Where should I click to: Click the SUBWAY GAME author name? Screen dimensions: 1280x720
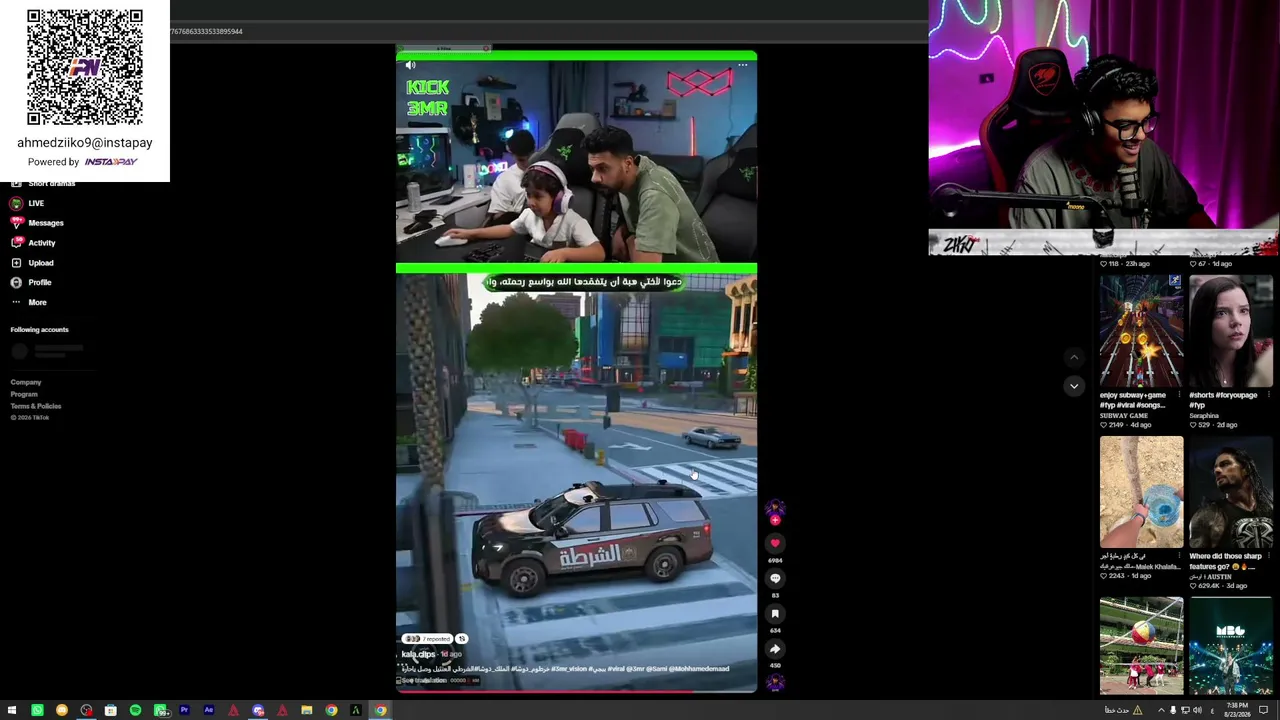[x=1123, y=415]
